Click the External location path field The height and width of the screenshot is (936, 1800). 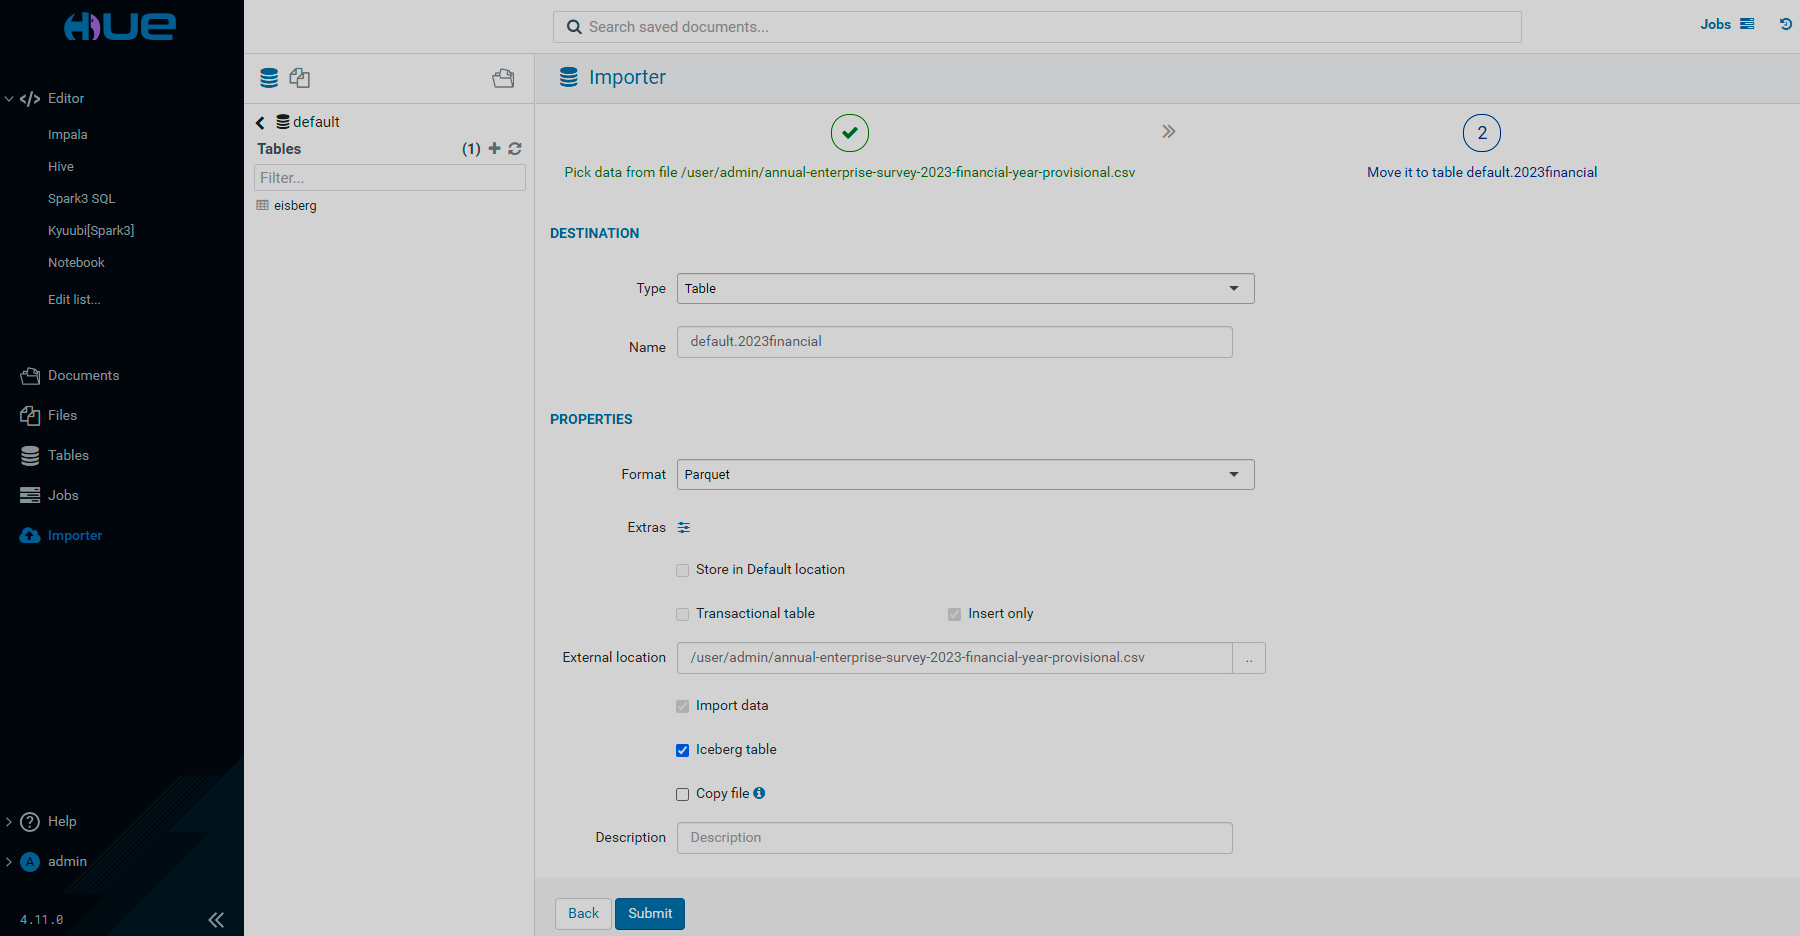955,658
